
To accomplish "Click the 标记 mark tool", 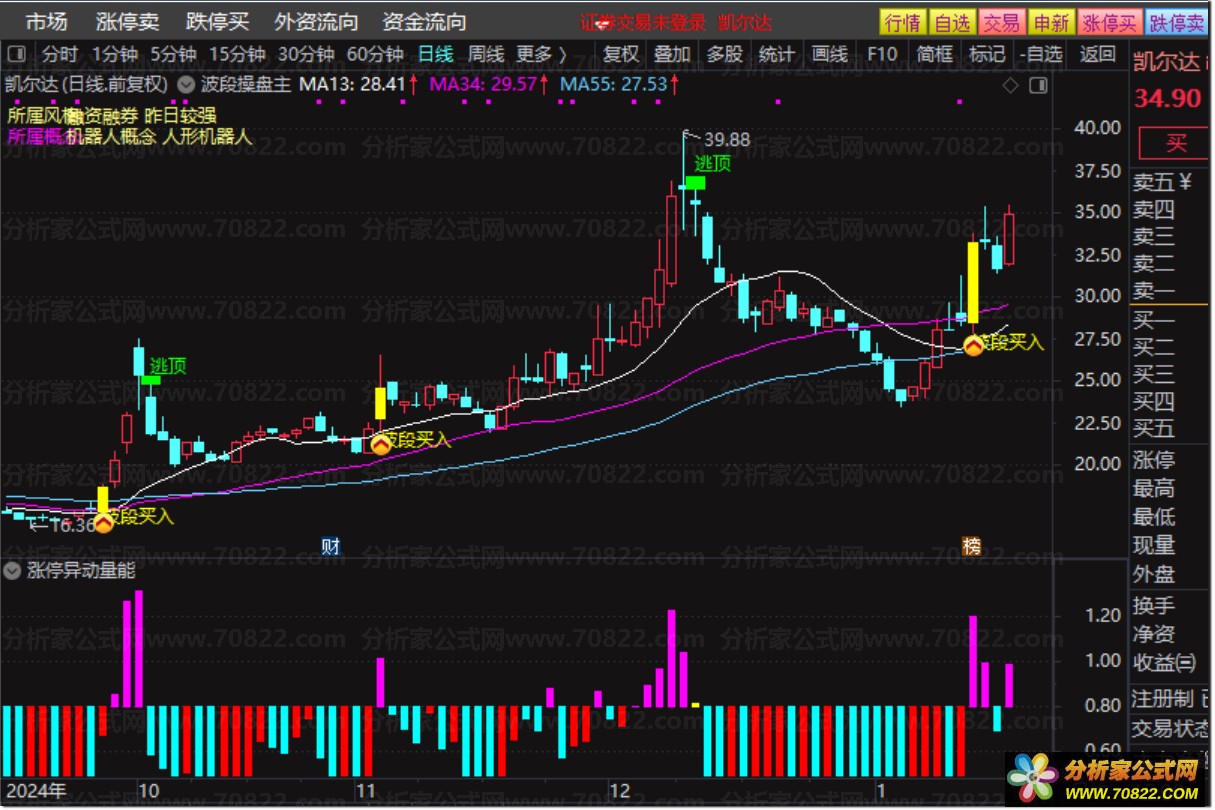I will [x=986, y=54].
